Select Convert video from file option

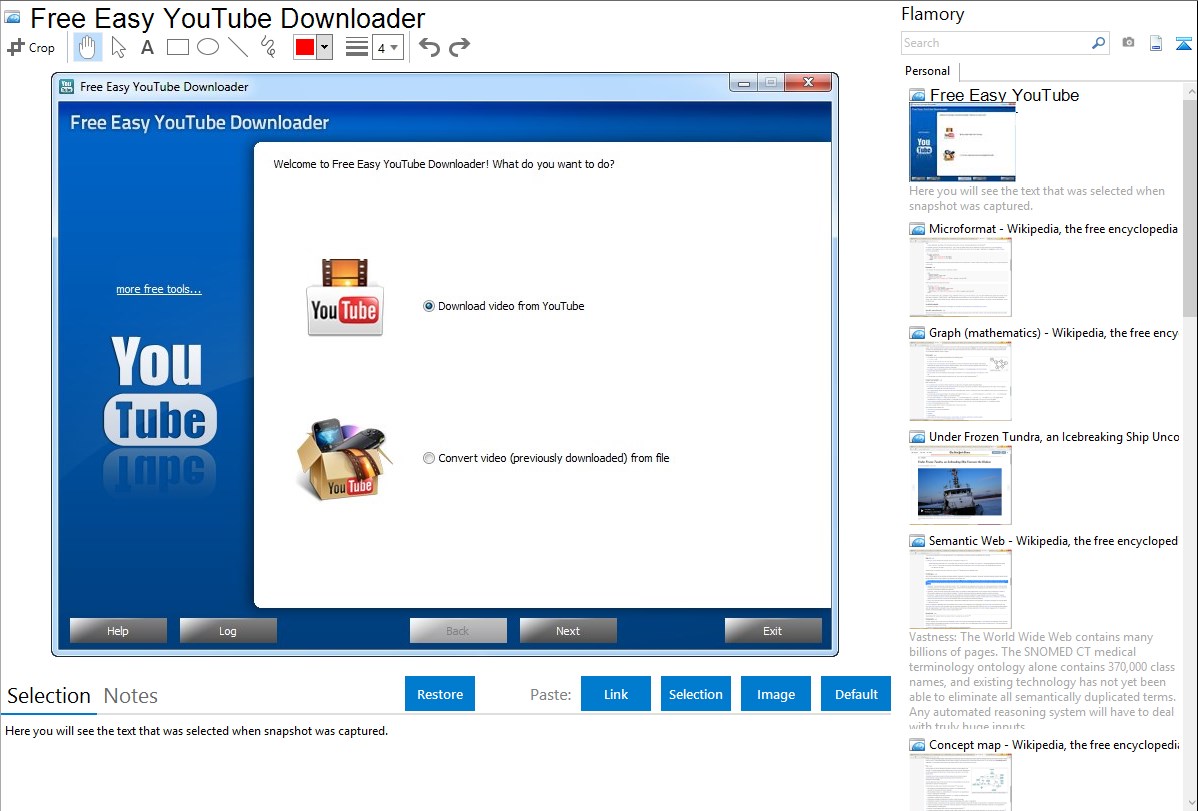coord(546,458)
